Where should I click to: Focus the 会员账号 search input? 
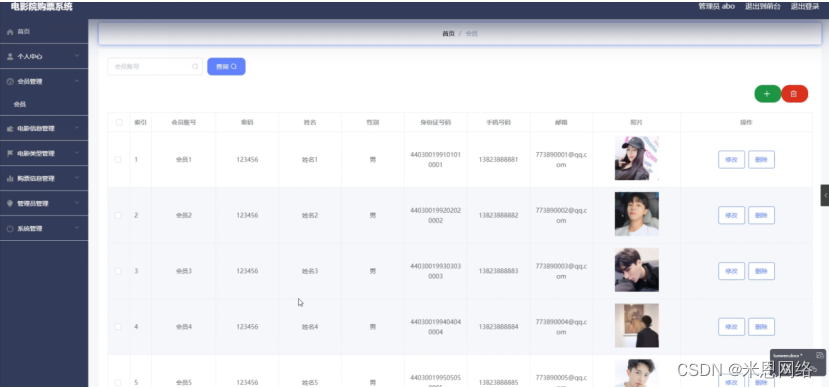pyautogui.click(x=155, y=67)
